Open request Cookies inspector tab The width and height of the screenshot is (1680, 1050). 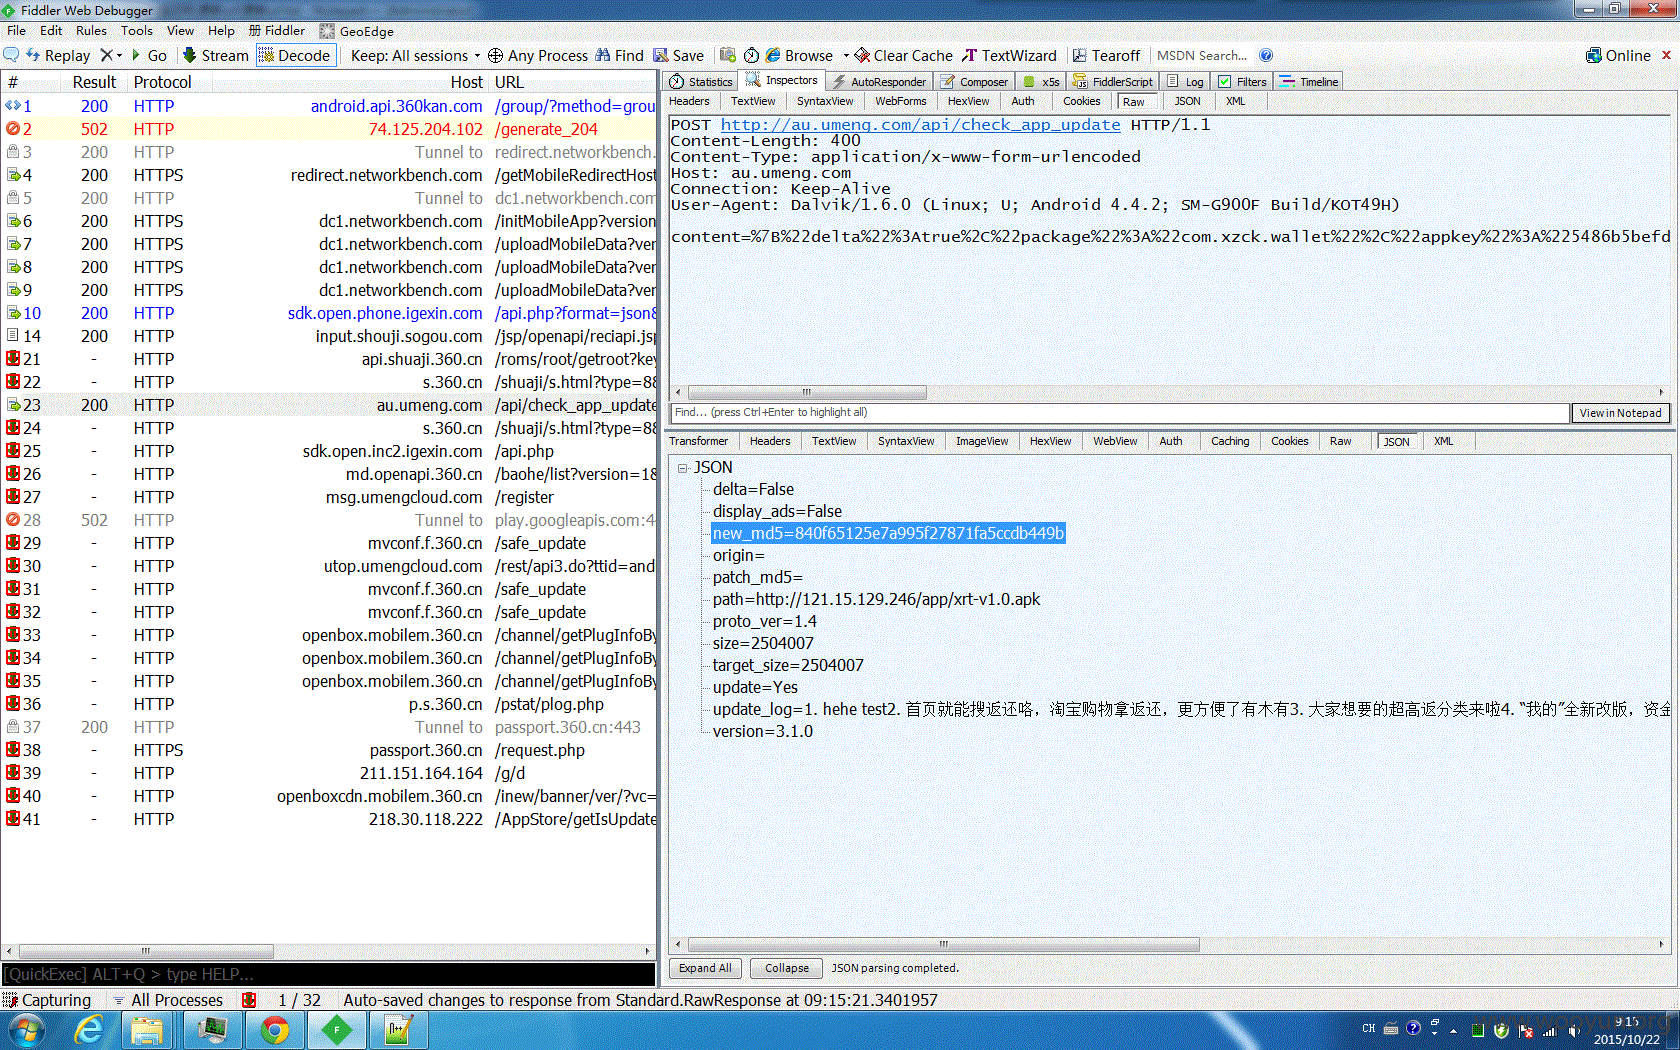click(1082, 101)
